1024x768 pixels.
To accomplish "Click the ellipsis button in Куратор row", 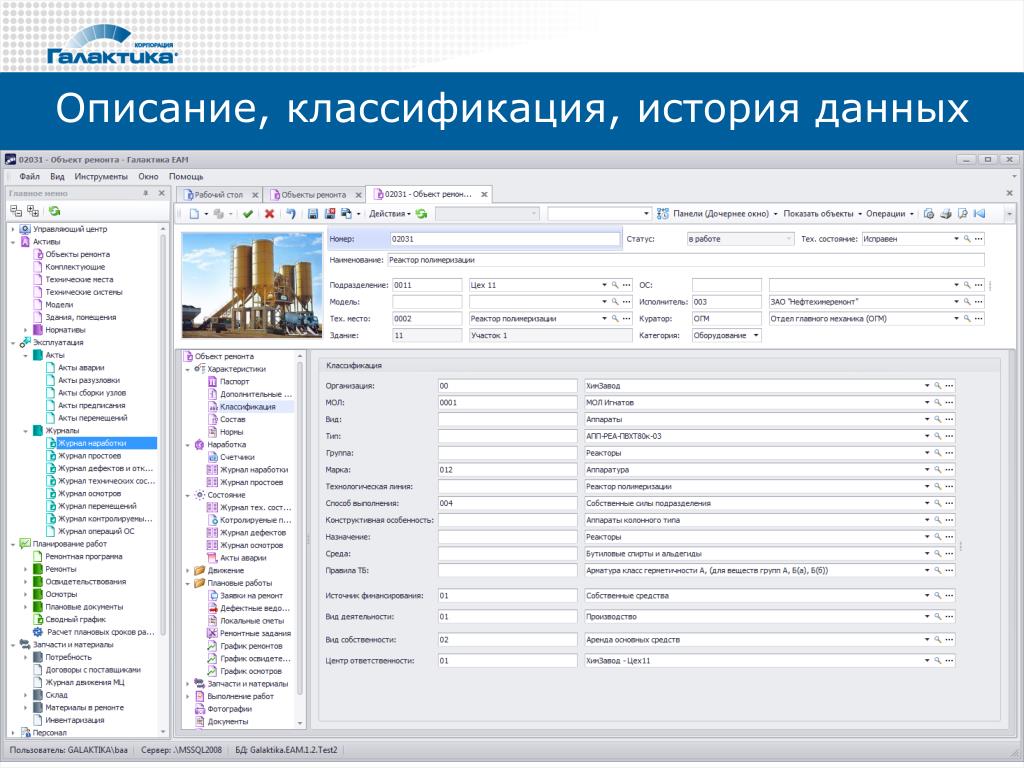I will 978,319.
